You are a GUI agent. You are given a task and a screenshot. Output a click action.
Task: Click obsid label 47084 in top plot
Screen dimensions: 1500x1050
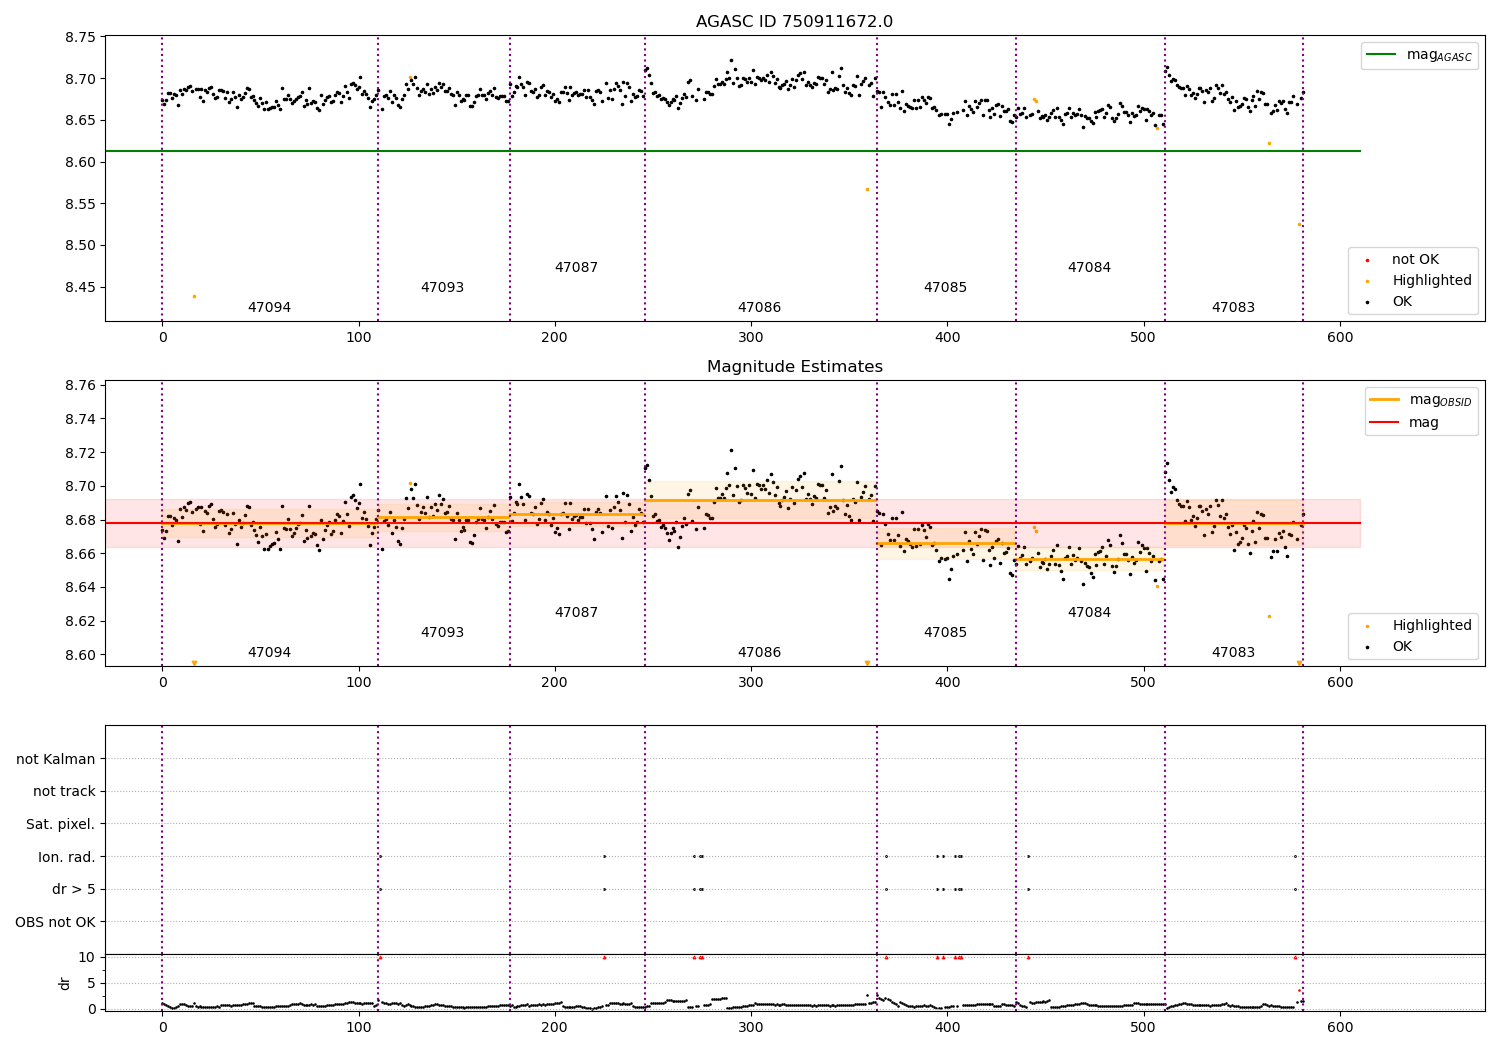tap(1089, 268)
